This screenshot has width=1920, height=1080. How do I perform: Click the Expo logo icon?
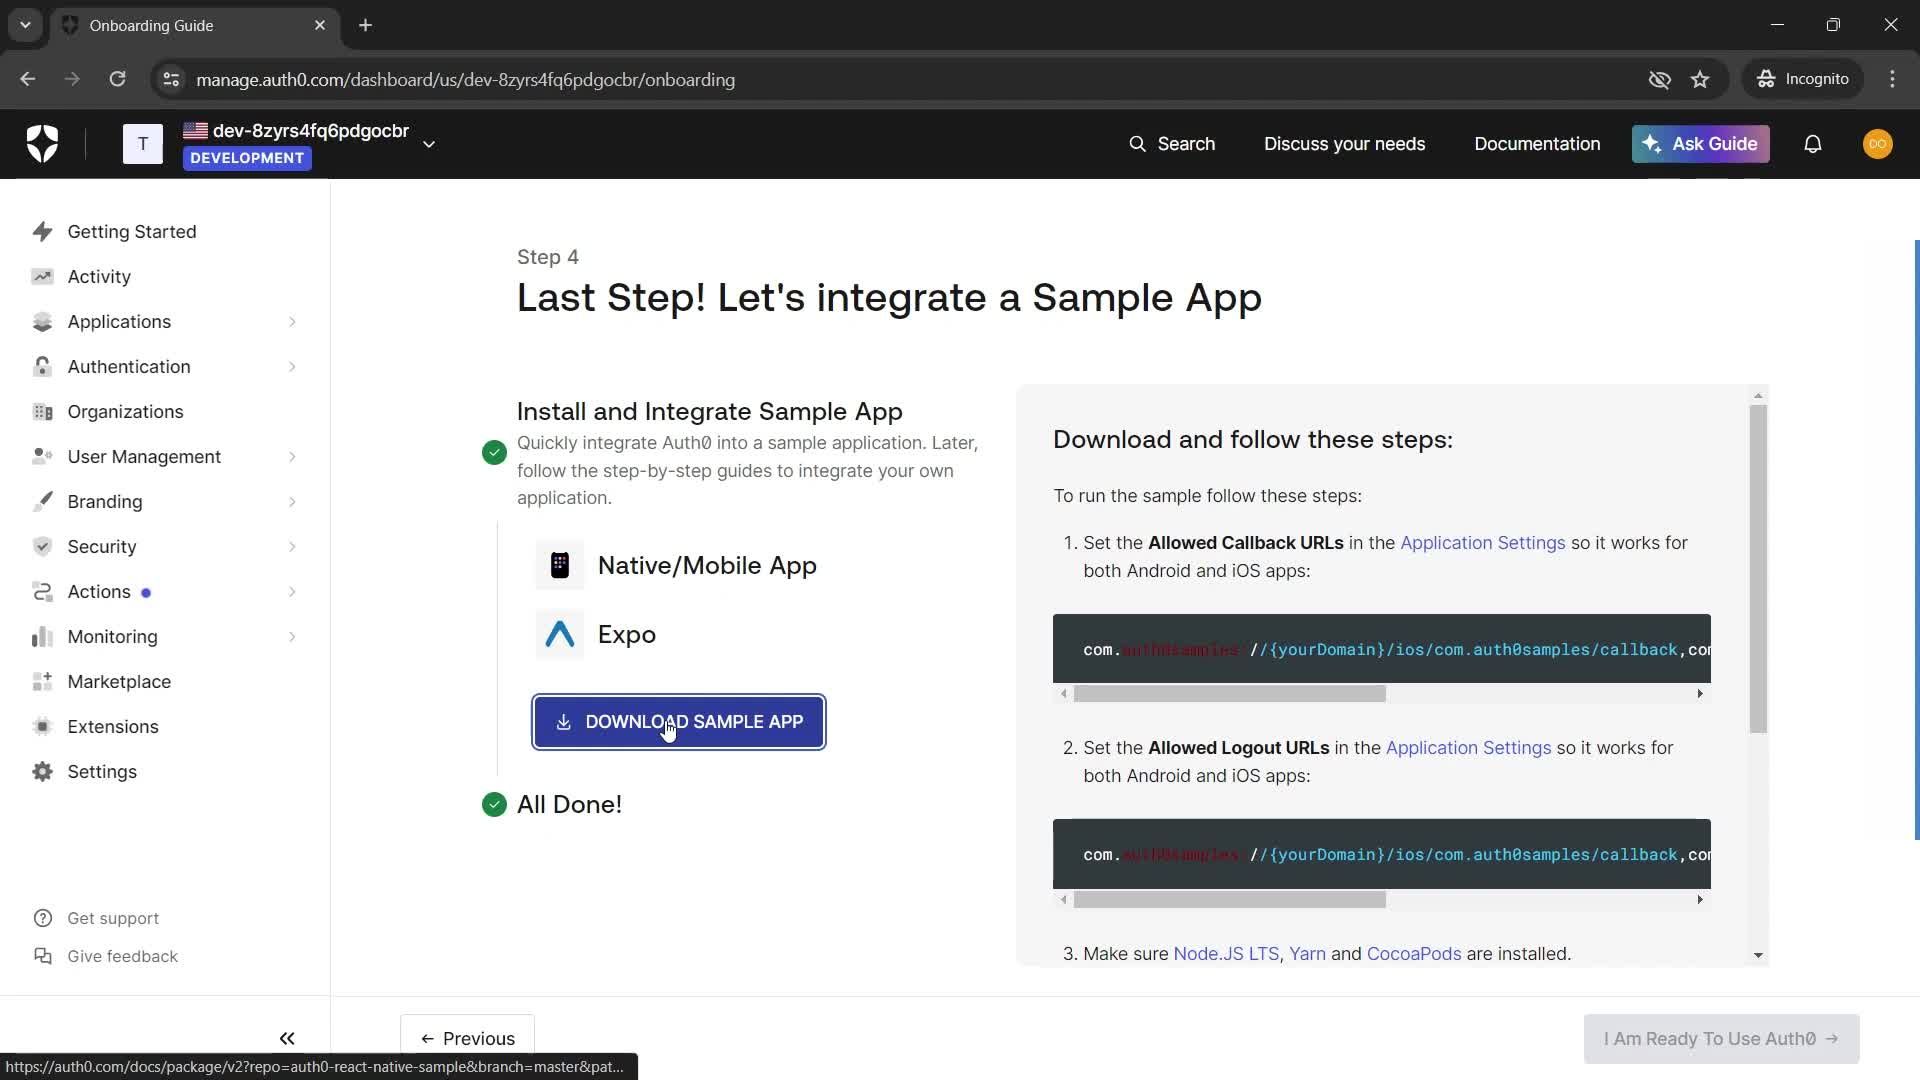(x=560, y=634)
